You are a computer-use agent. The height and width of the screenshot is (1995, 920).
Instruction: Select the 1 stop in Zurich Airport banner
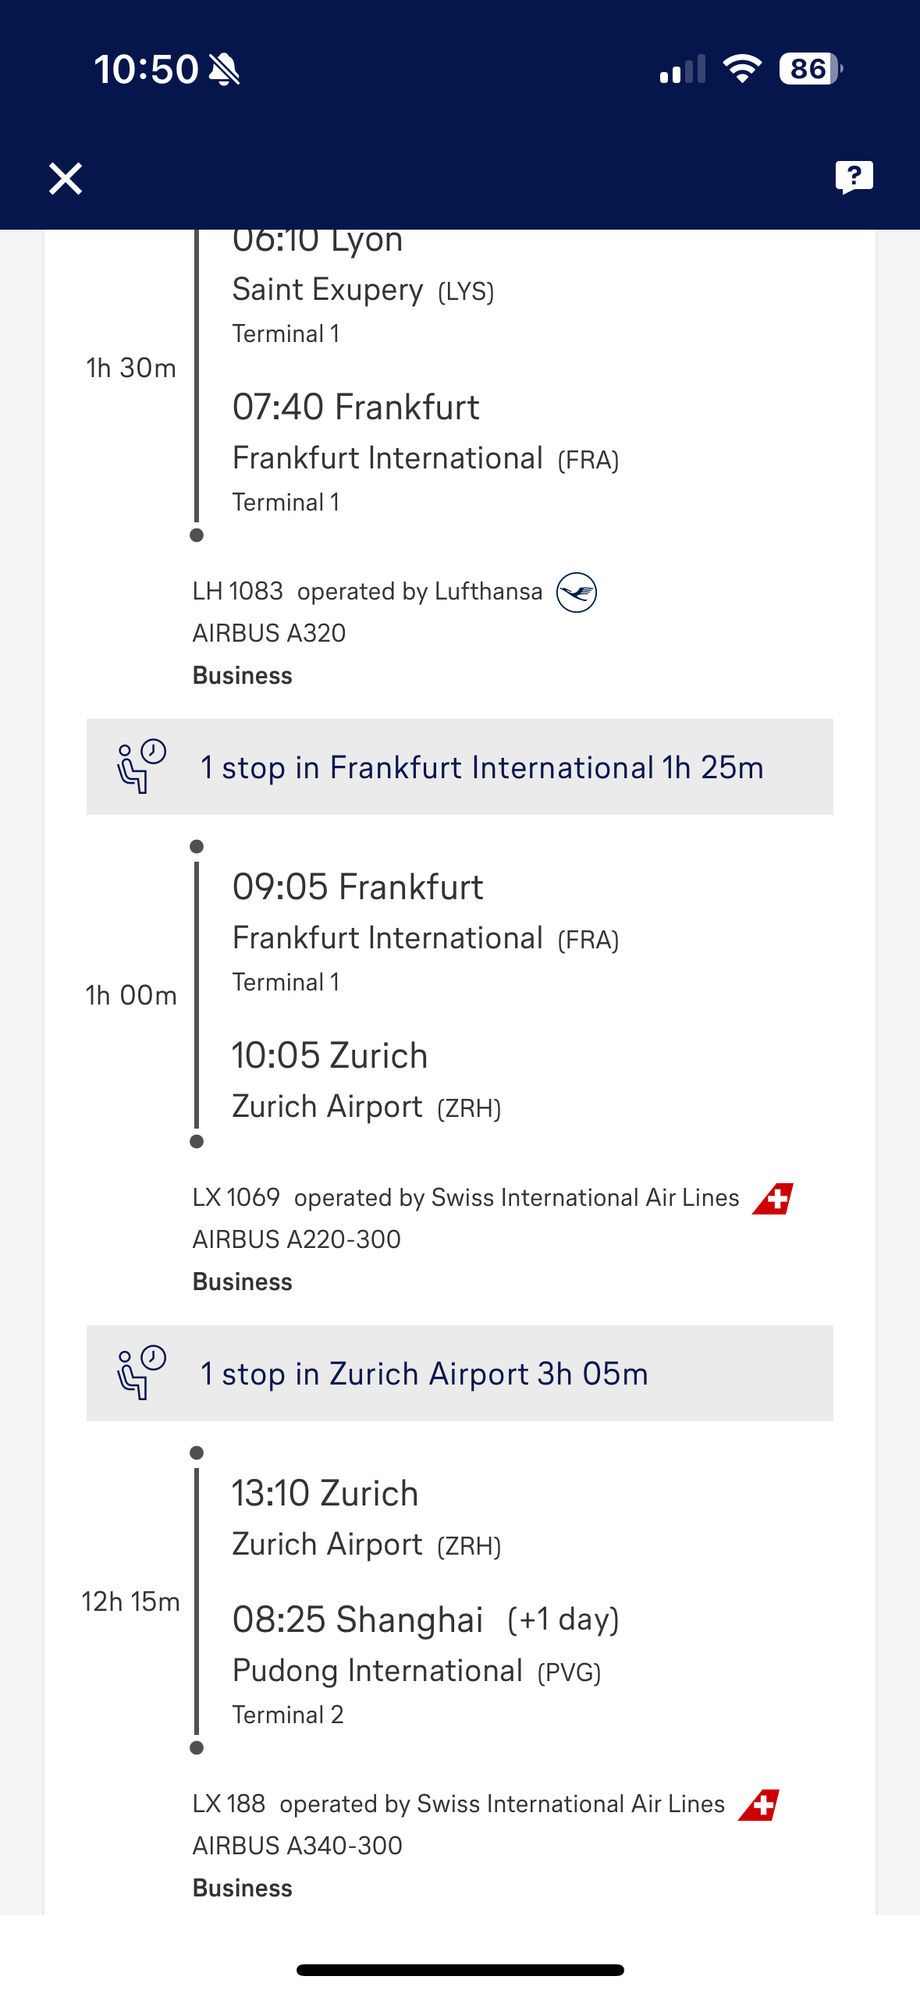coord(460,1373)
